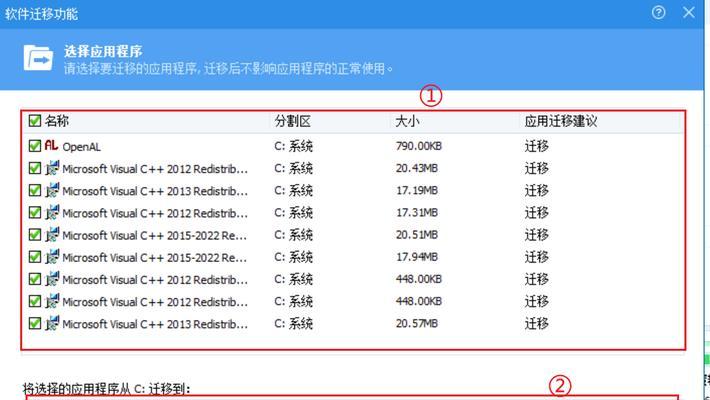
Task: Select Visual C++ 2012 name in 20.43MB row
Action: [x=155, y=169]
